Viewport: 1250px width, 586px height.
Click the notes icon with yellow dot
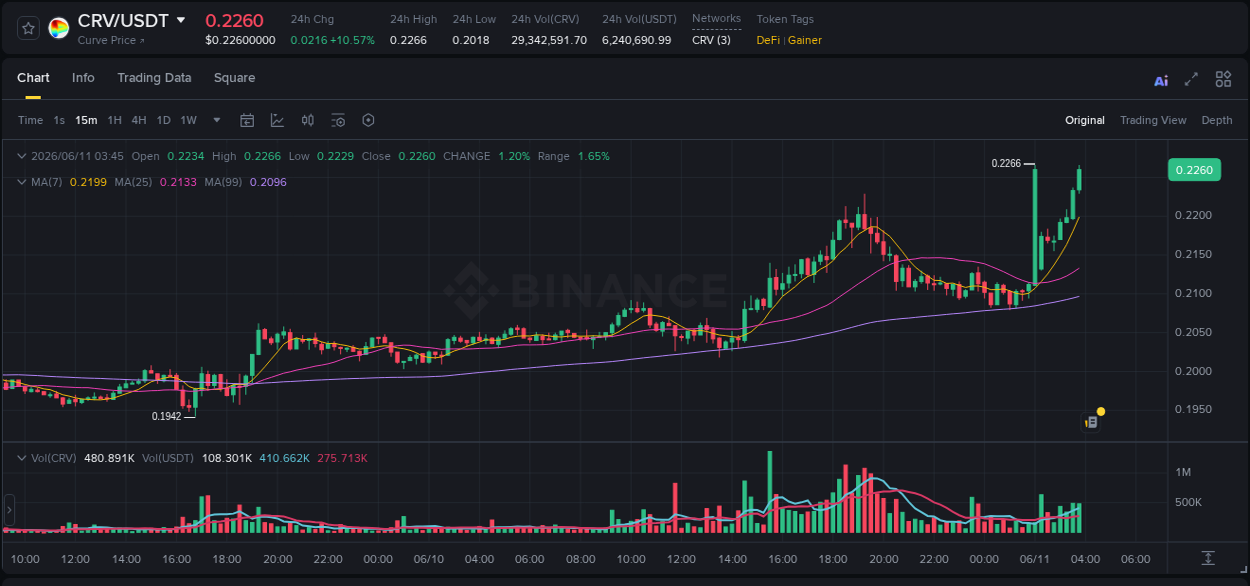(x=1093, y=420)
